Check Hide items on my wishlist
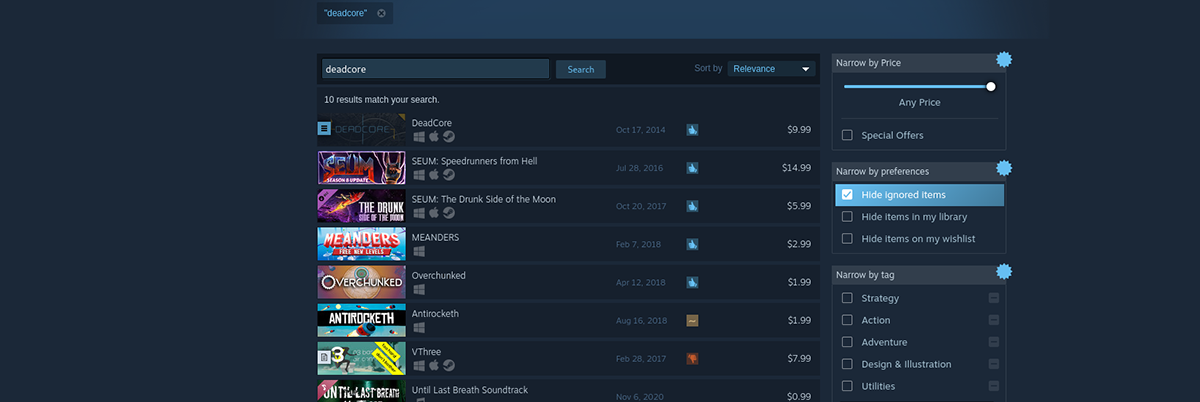 [847, 238]
